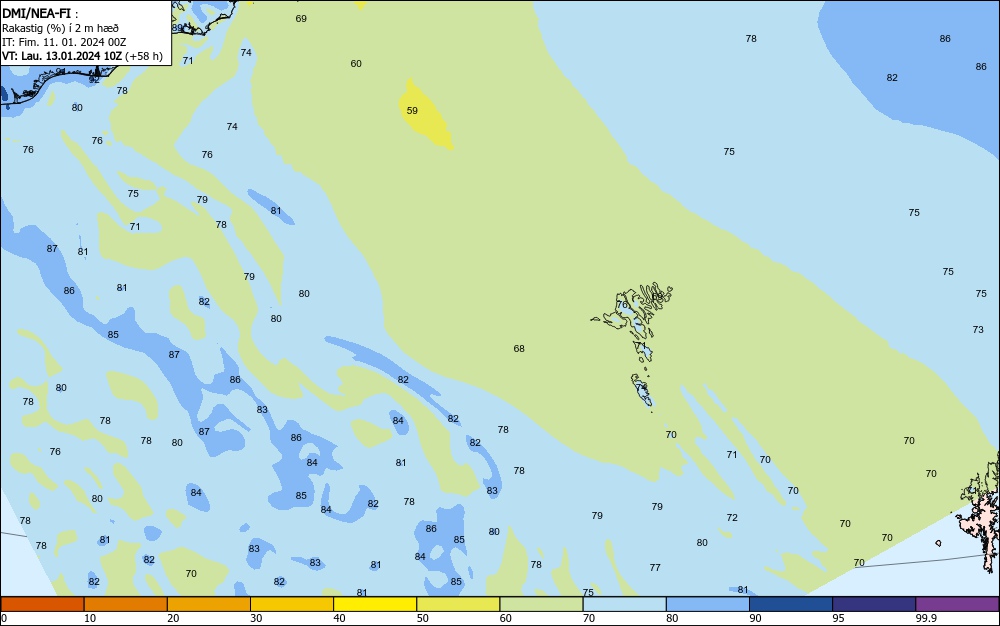Click the 73 humidity value on the map
Viewport: 1000px width, 626px height.
point(978,330)
